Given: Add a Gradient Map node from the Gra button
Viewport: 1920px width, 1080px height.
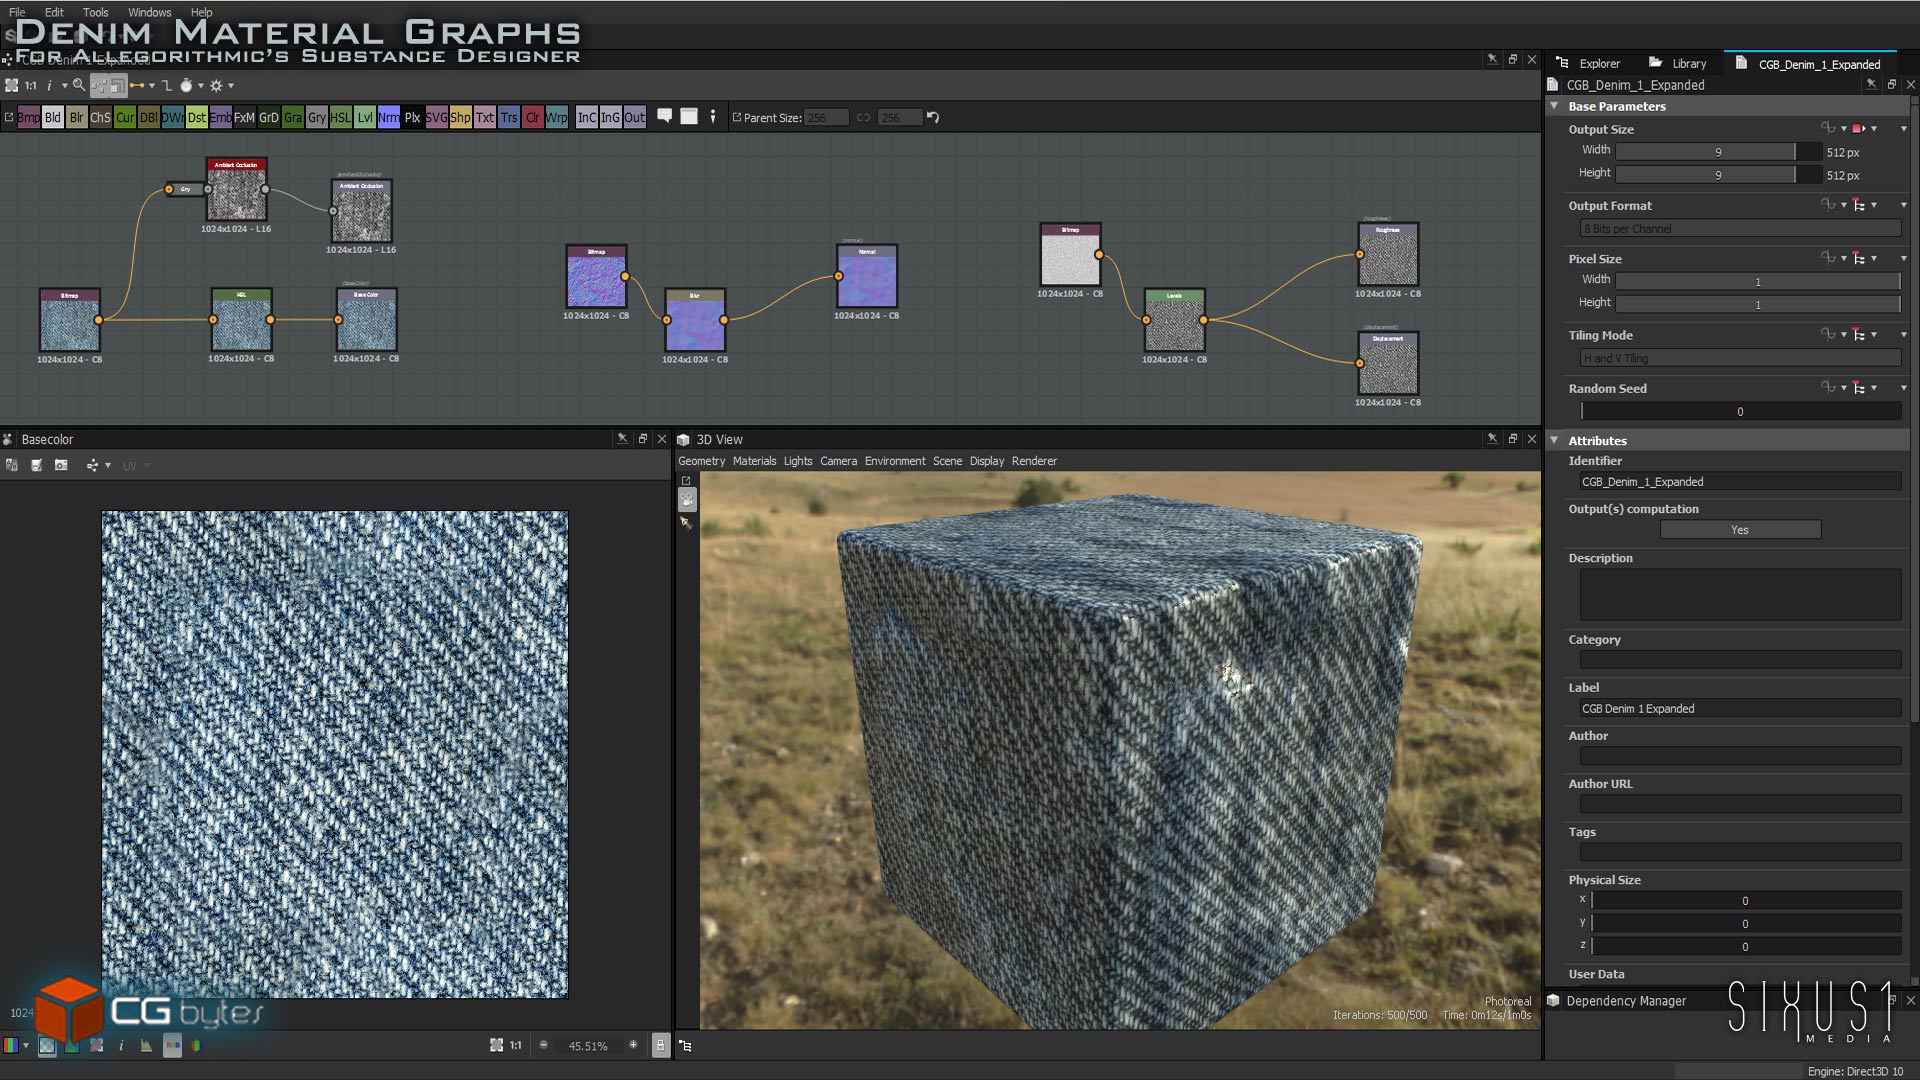Looking at the screenshot, I should click(x=292, y=118).
